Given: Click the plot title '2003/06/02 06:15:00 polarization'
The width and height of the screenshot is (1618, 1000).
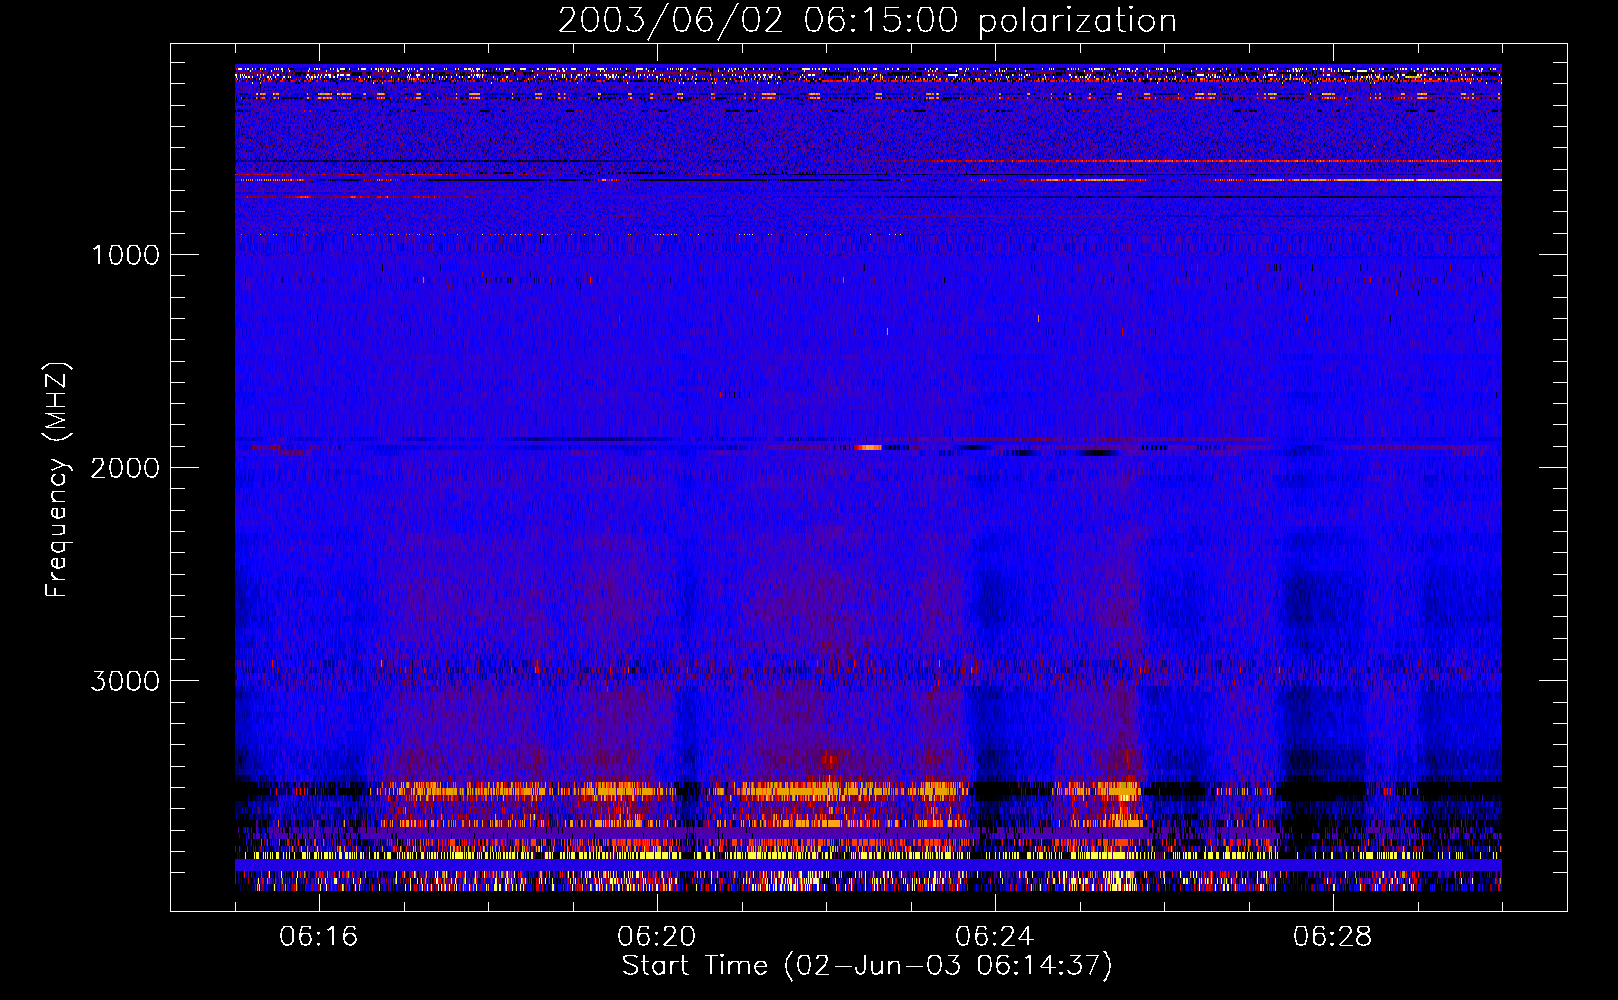Looking at the screenshot, I should (867, 21).
